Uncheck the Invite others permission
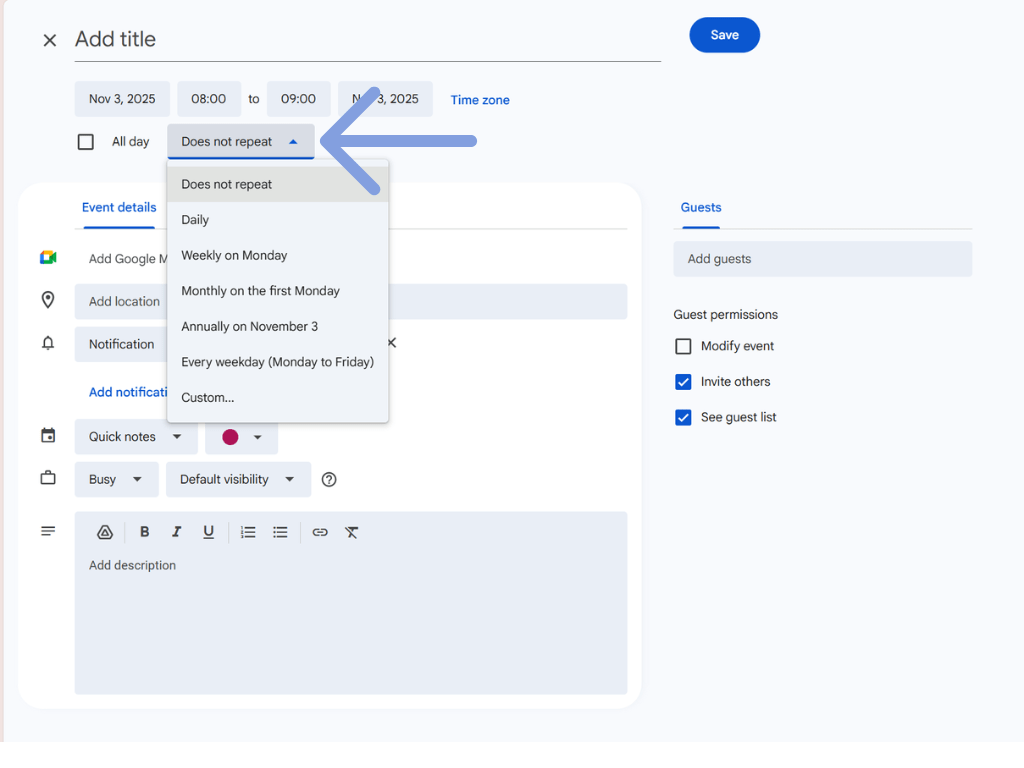Viewport: 1024px width, 768px height. tap(683, 382)
